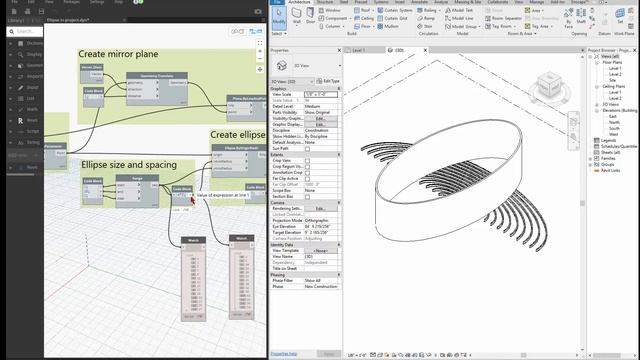
Task: Click the Edit Type button
Action: pyautogui.click(x=328, y=81)
